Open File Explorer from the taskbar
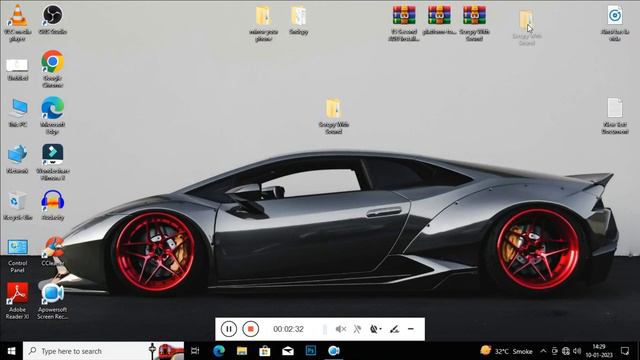 point(242,351)
